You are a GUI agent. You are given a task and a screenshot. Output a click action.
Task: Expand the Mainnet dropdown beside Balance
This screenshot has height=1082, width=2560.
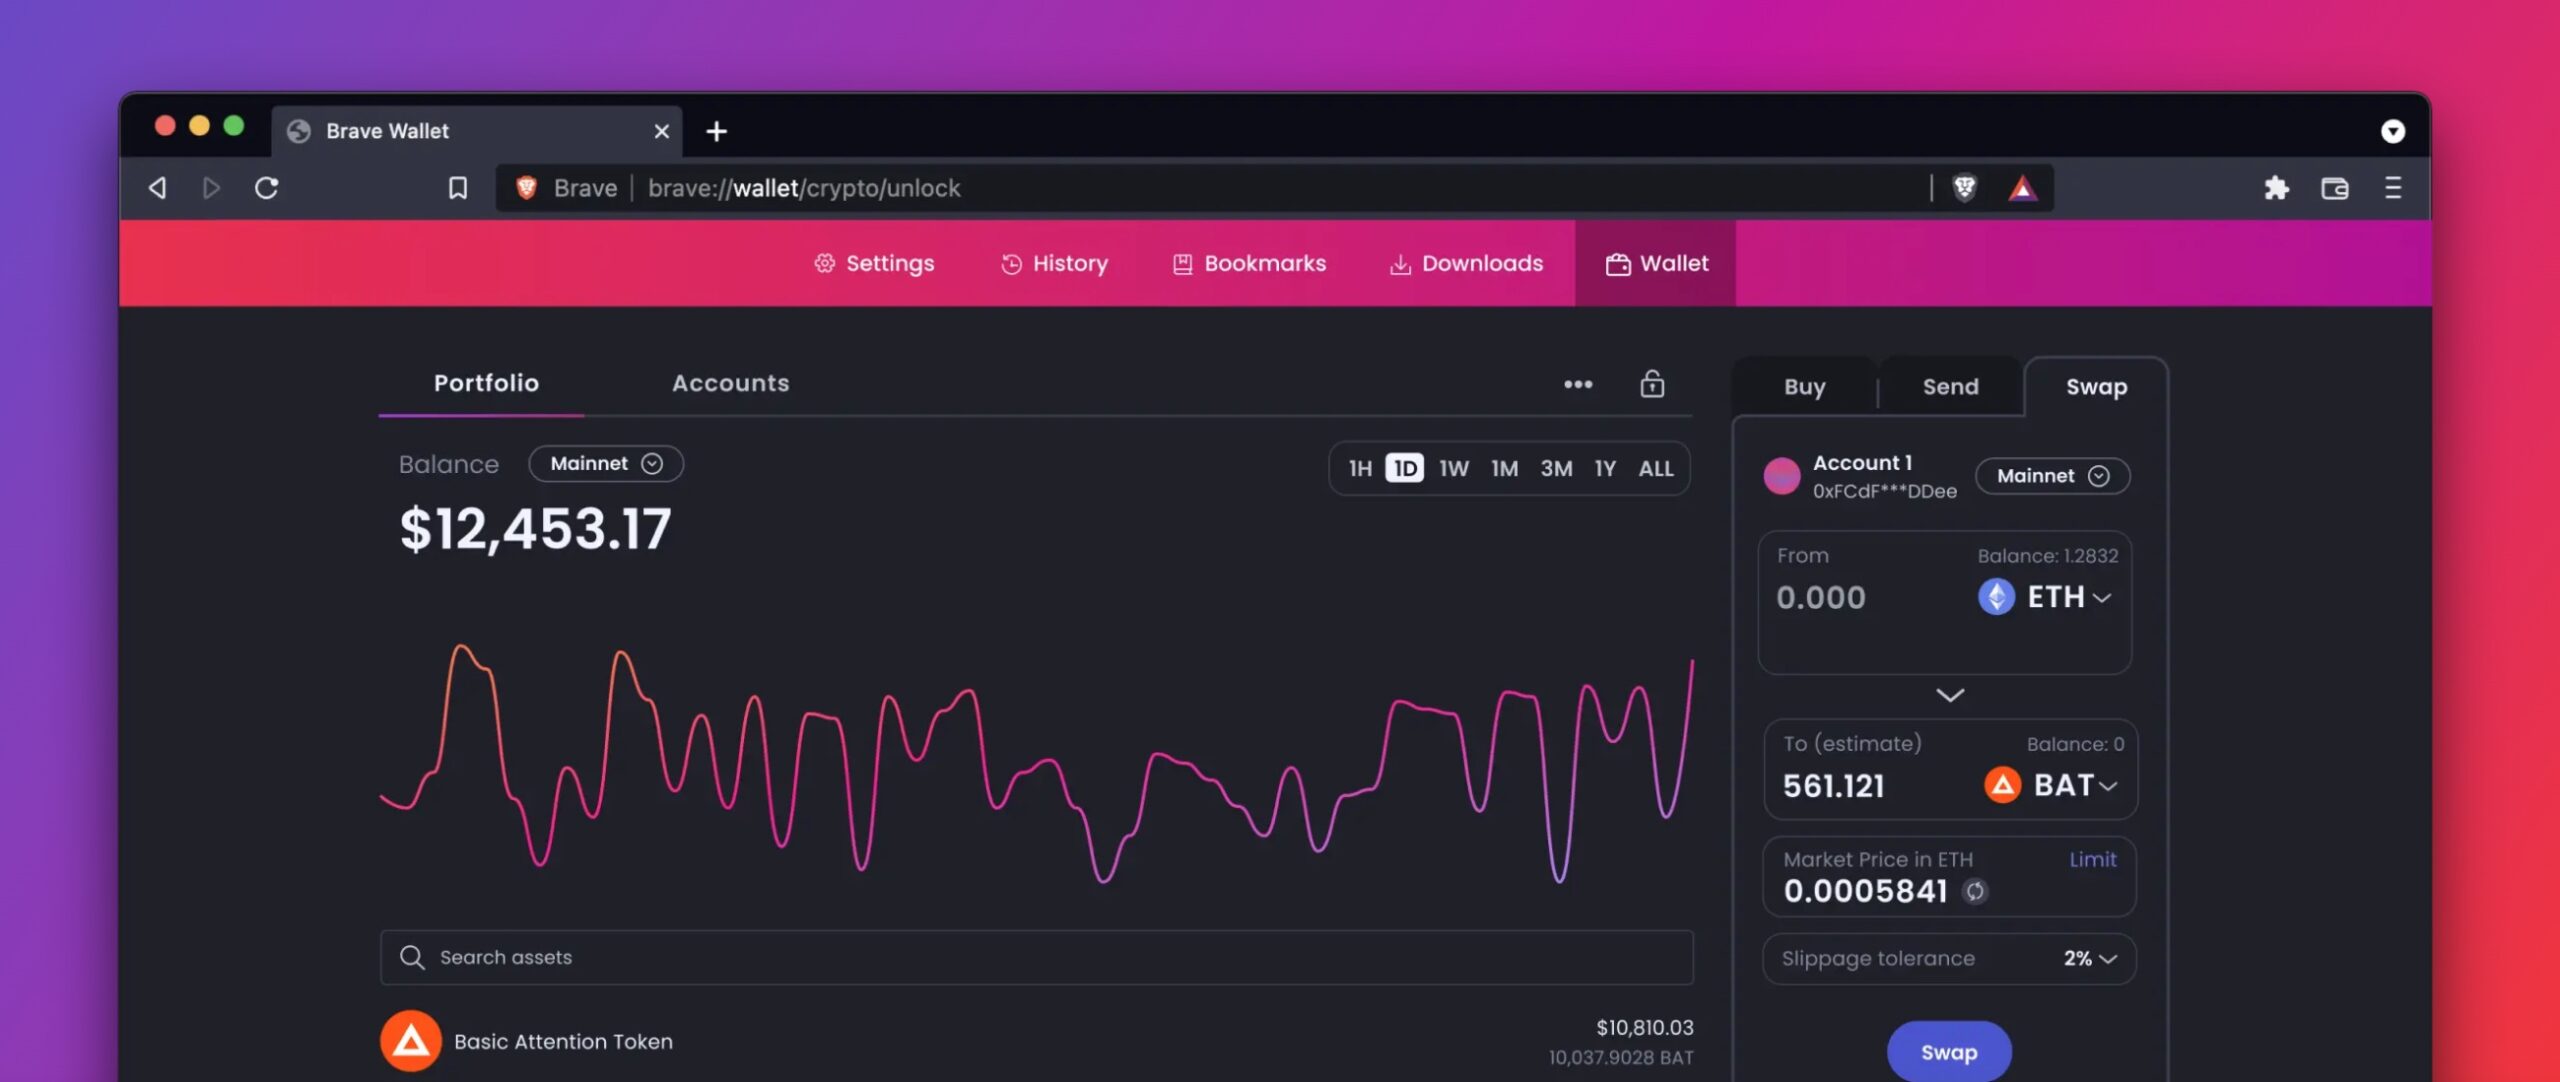606,464
